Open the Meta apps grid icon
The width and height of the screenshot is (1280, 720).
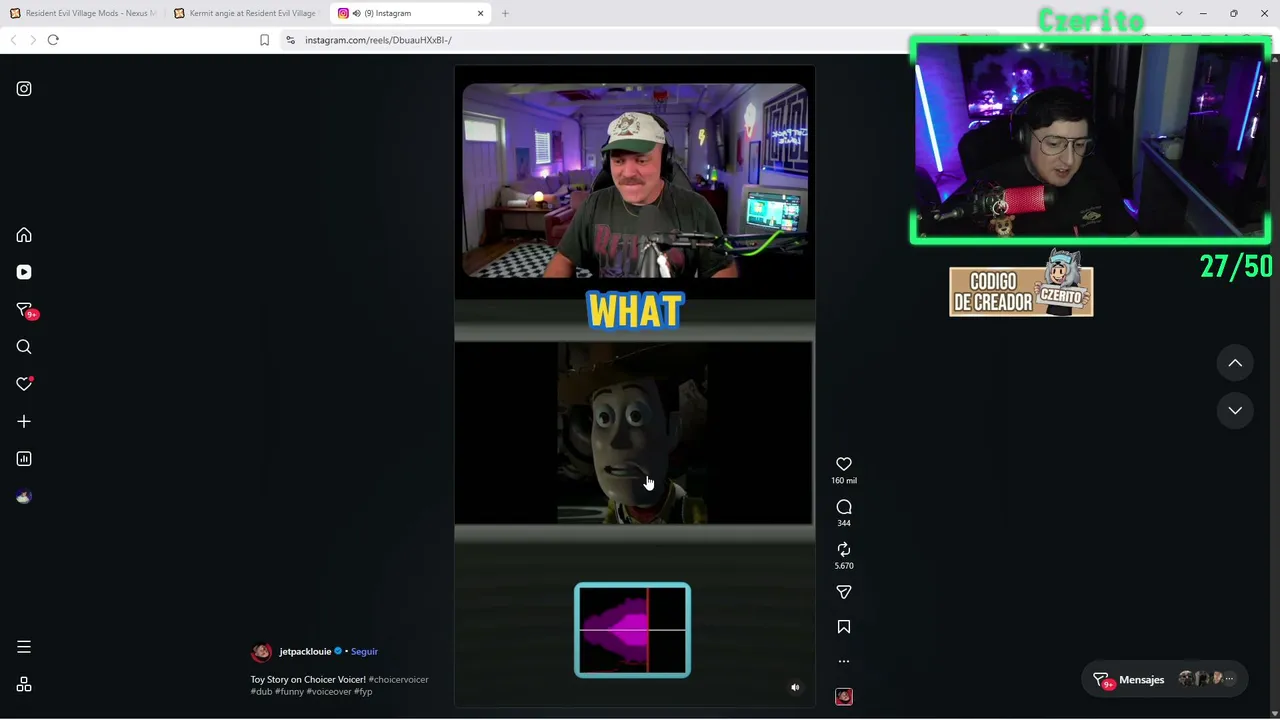tap(24, 685)
